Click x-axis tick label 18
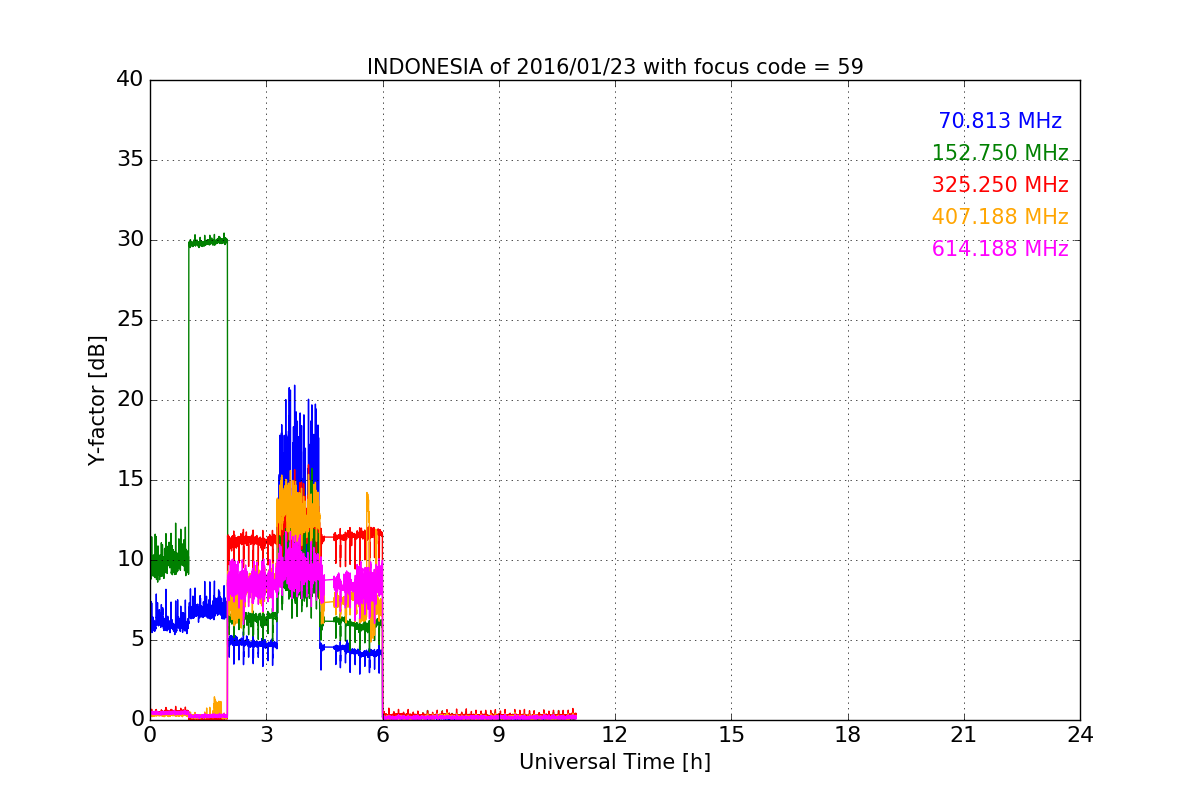1200x800 pixels. [848, 735]
